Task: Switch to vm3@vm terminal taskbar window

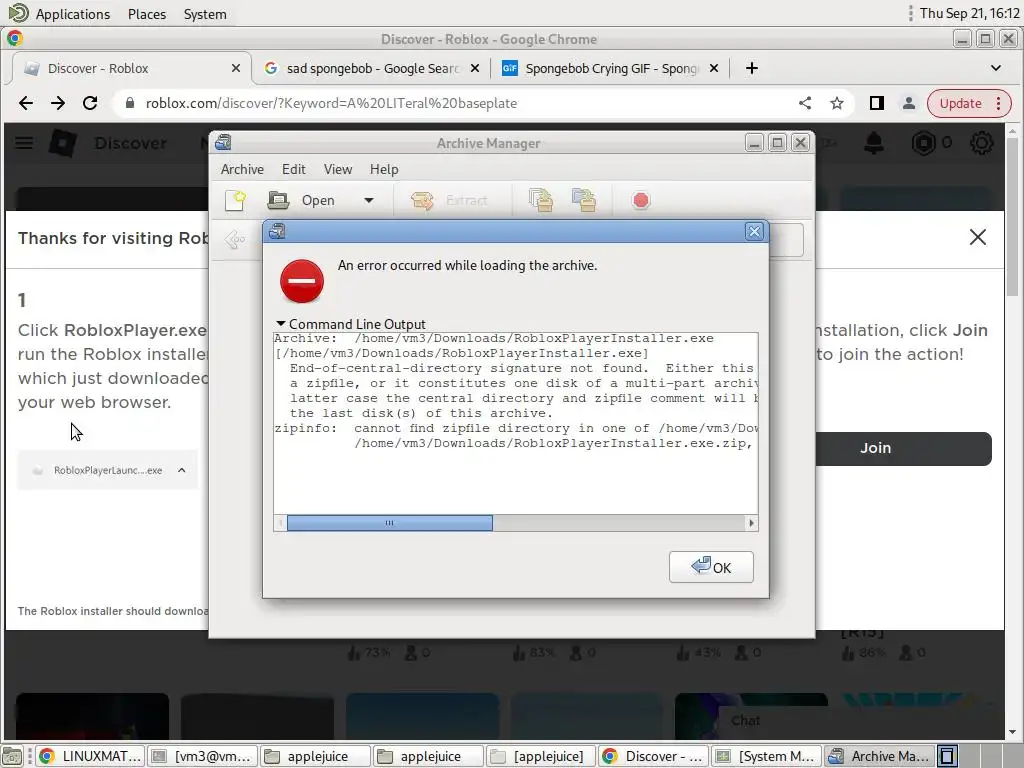Action: pos(202,756)
